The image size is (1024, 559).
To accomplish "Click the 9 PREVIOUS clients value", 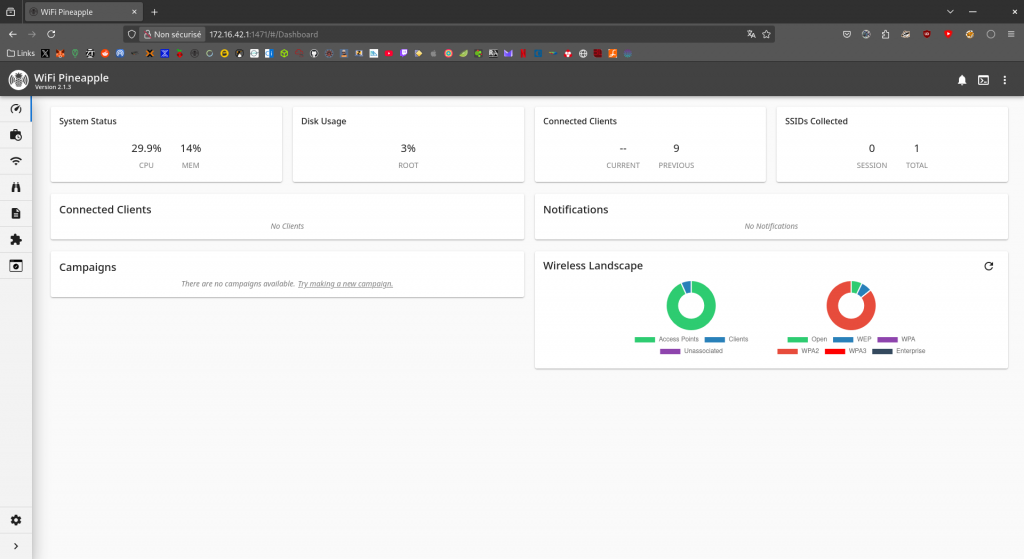I will pyautogui.click(x=676, y=149).
